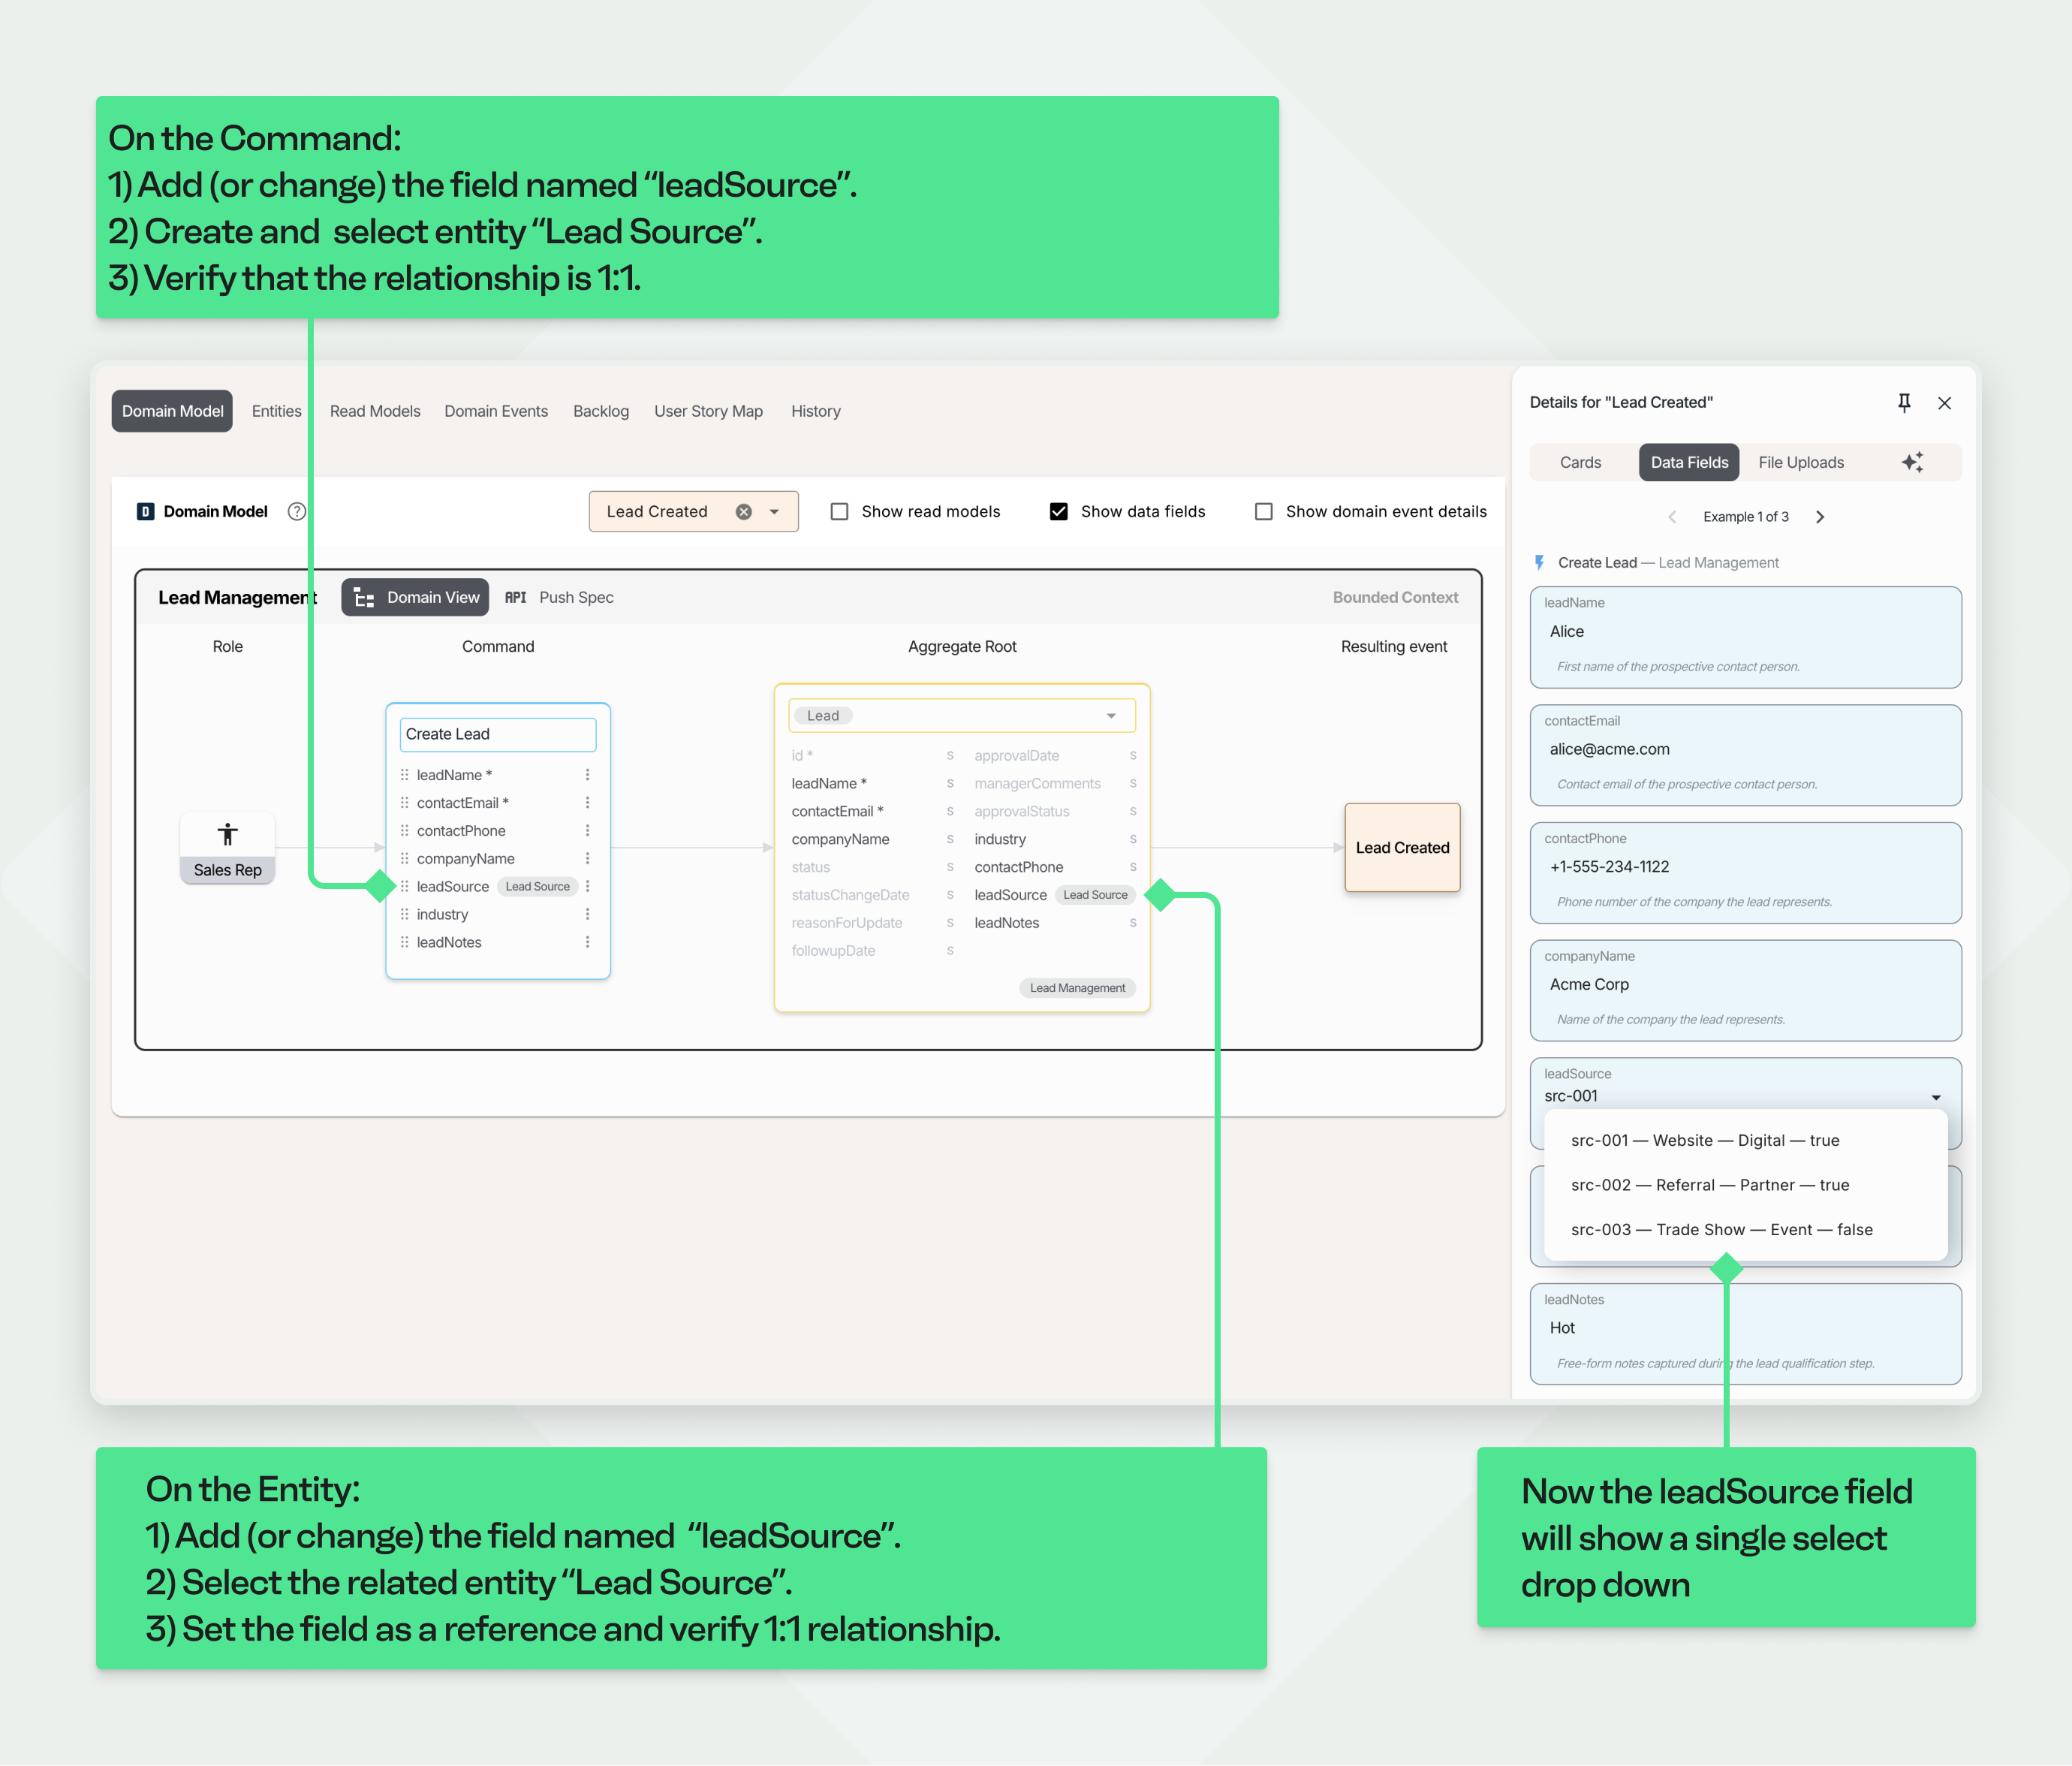The width and height of the screenshot is (2072, 1766).
Task: Go to the next example arrow
Action: [x=1820, y=517]
